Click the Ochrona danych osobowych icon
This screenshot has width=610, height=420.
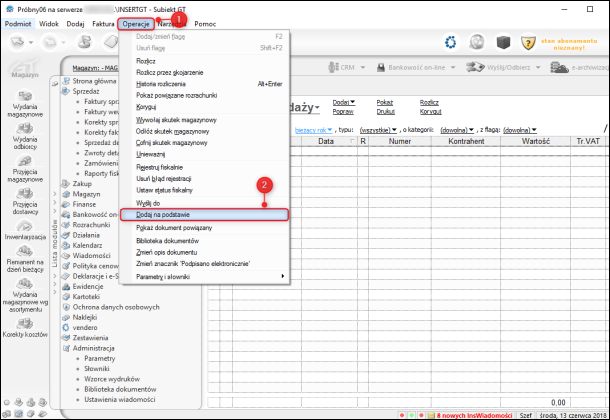[66, 307]
